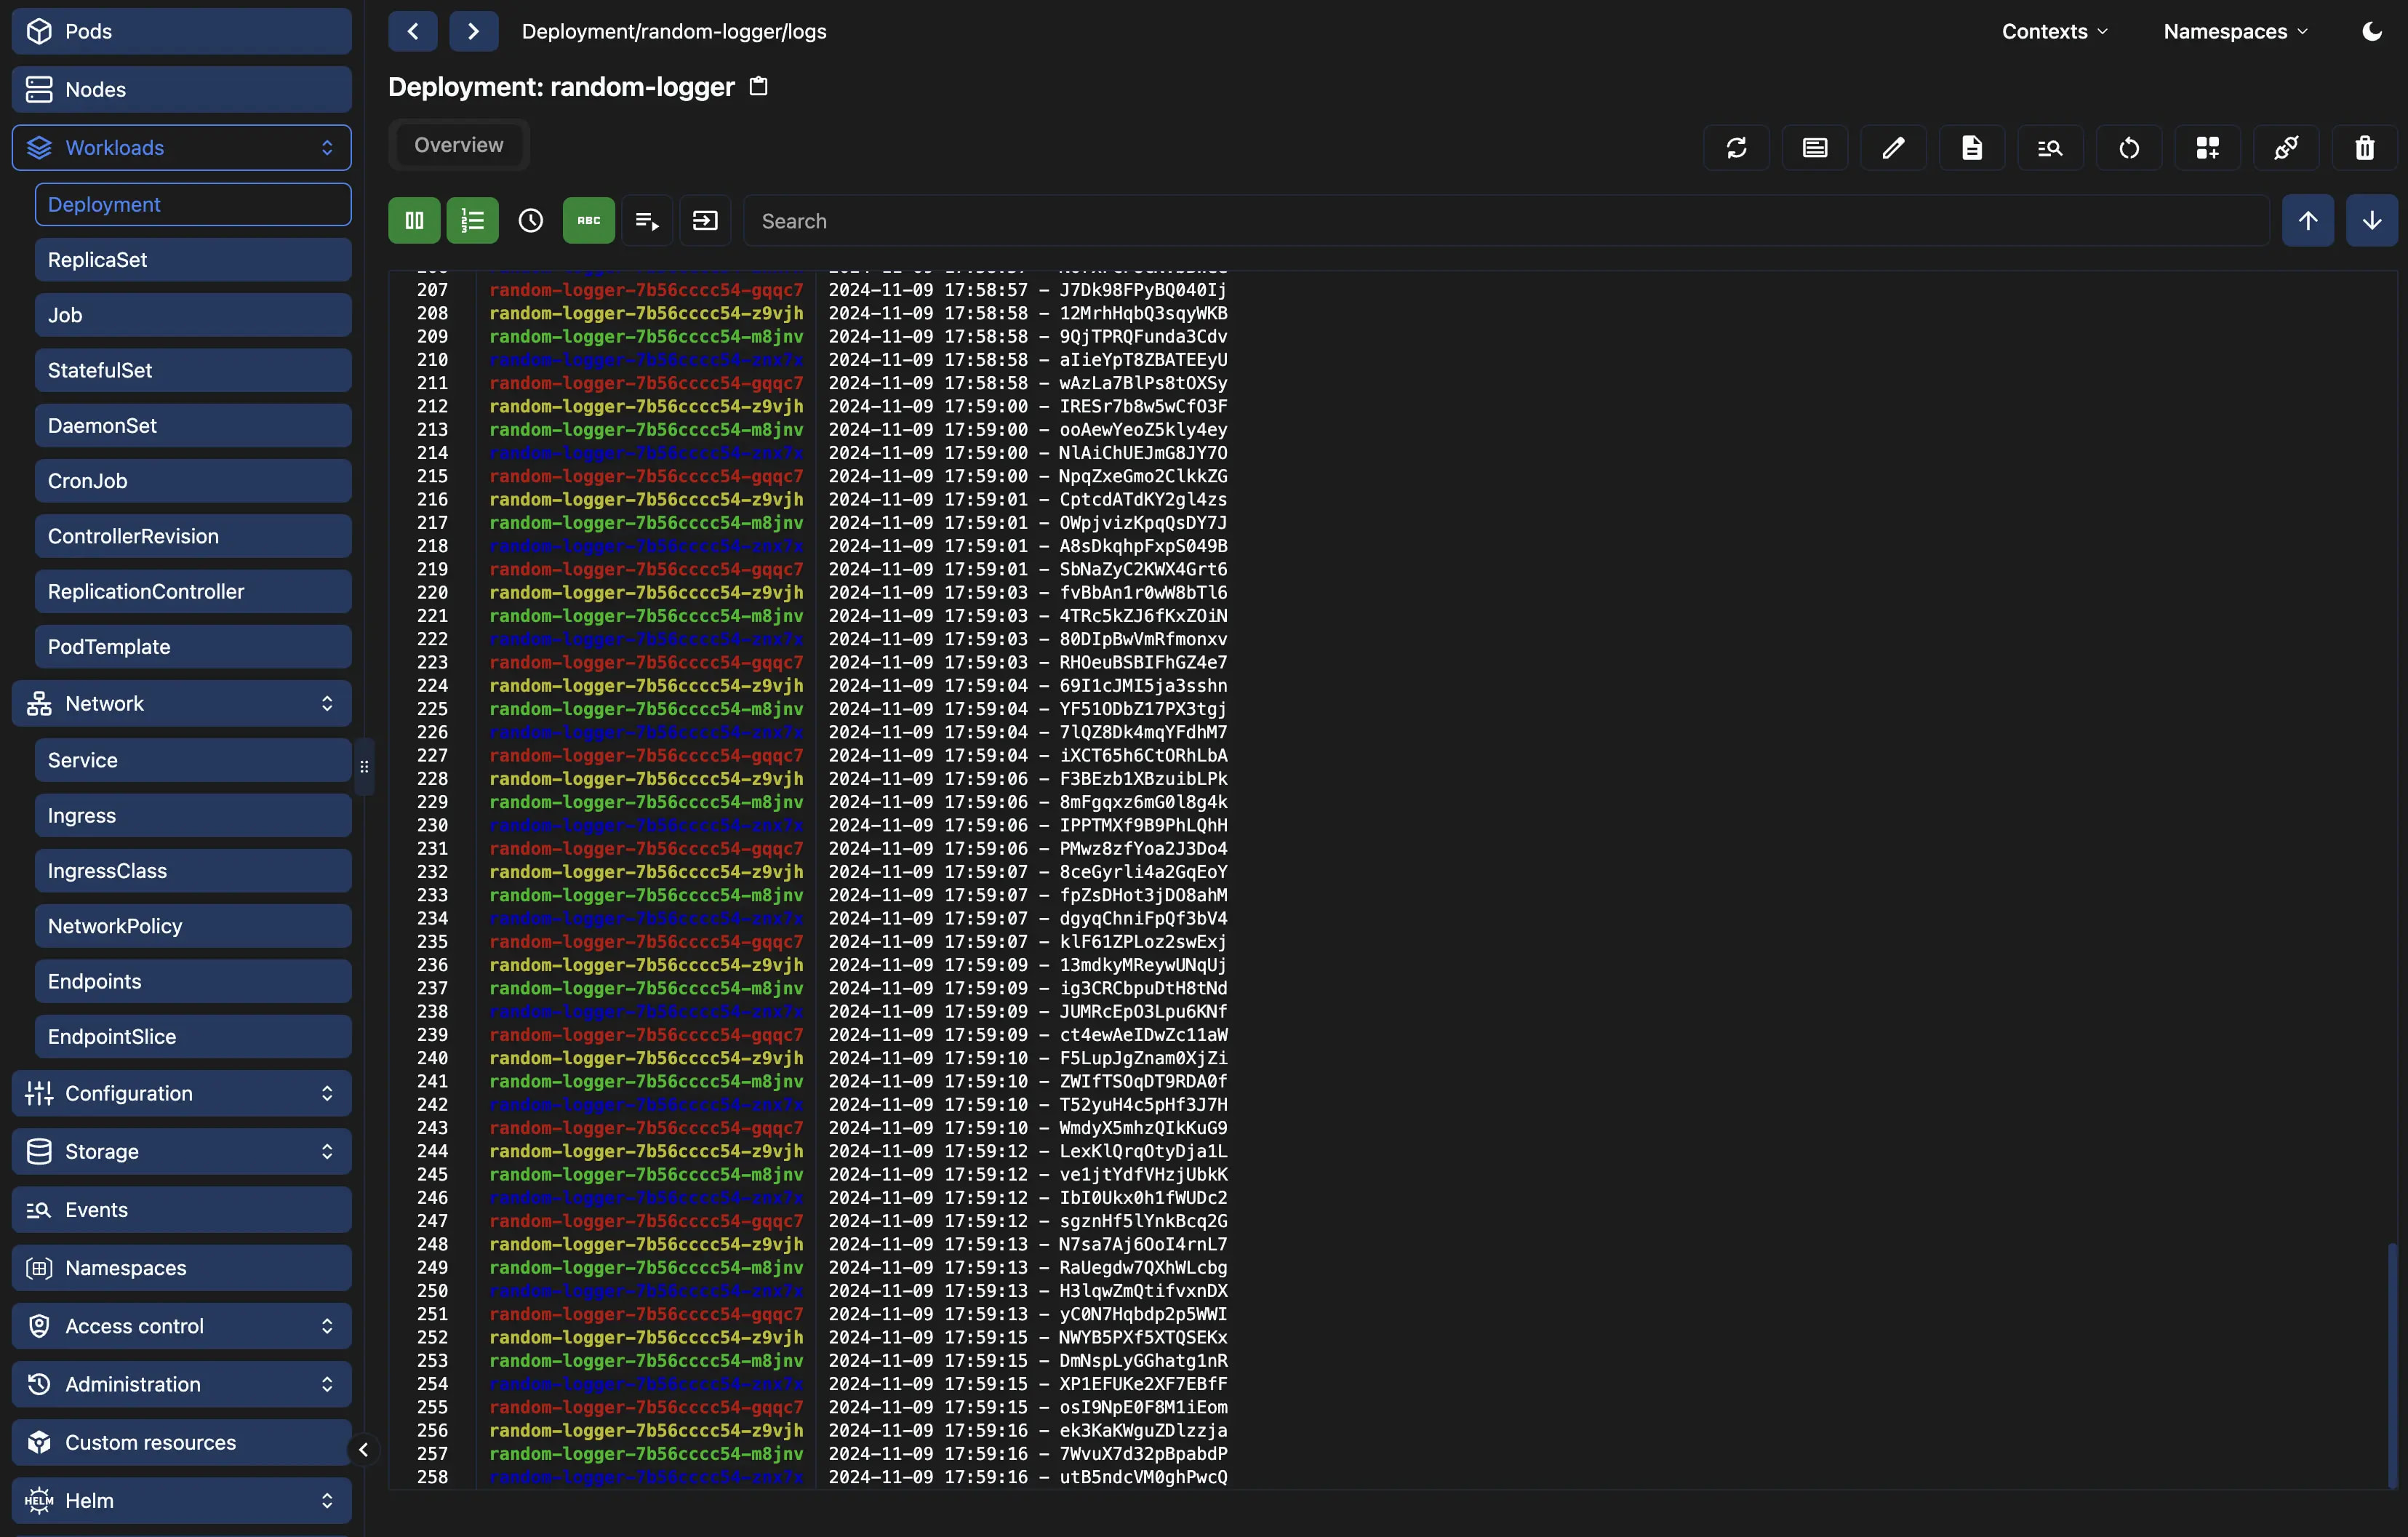This screenshot has height=1537, width=2408.
Task: Click the scale grid-plus icon
Action: 2207,148
